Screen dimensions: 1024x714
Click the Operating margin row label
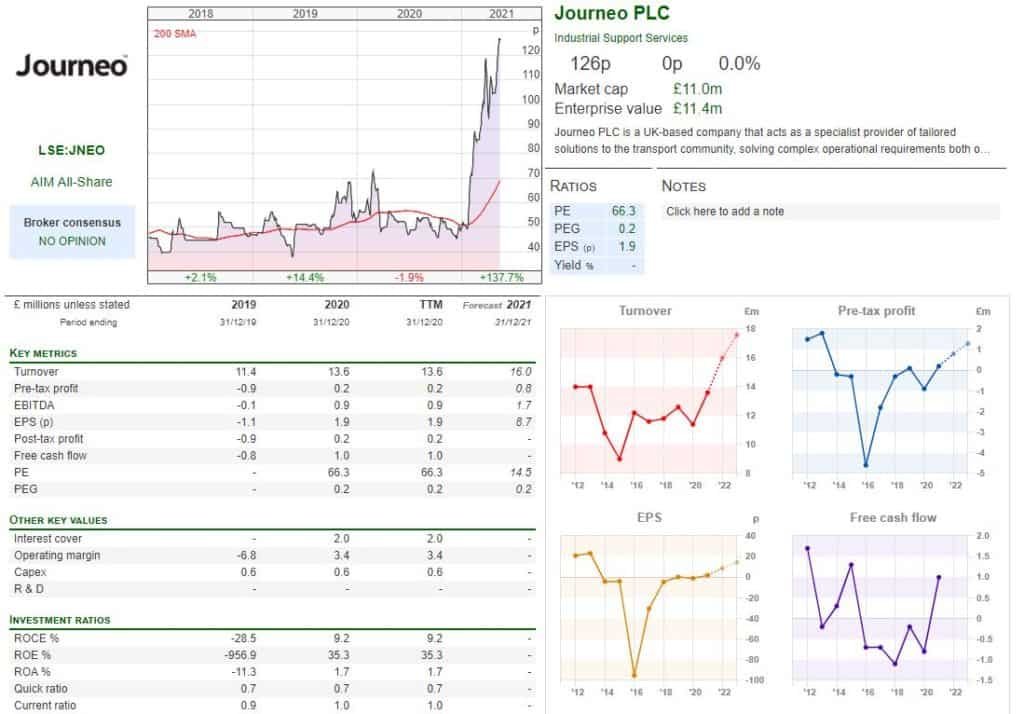click(x=57, y=555)
